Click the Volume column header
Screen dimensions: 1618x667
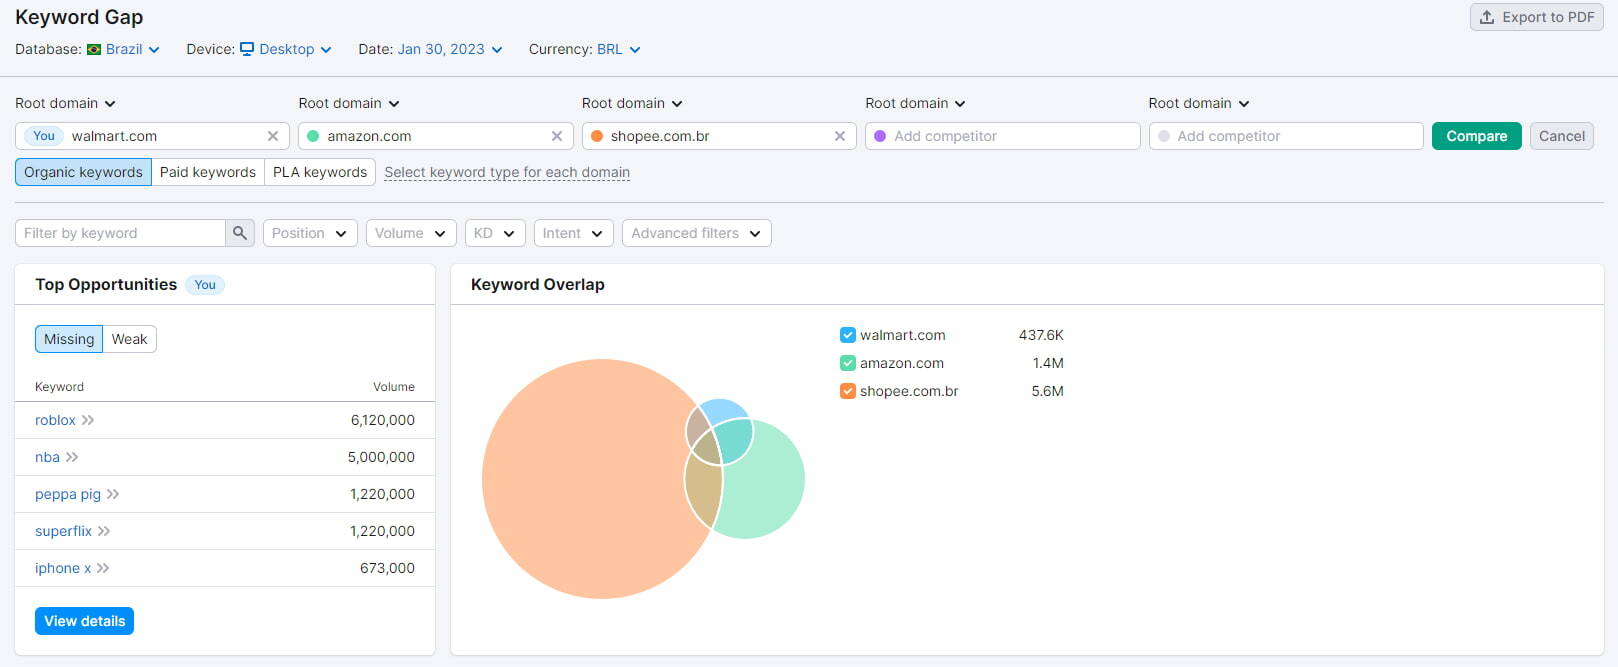click(394, 387)
